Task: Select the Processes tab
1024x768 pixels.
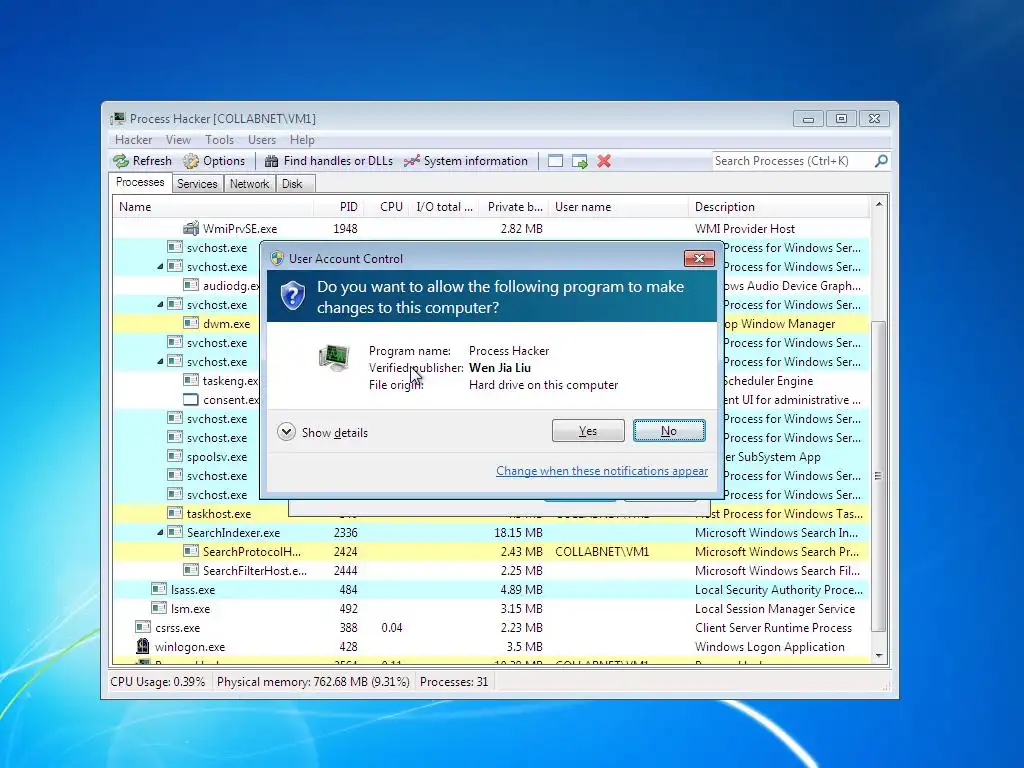Action: point(140,182)
